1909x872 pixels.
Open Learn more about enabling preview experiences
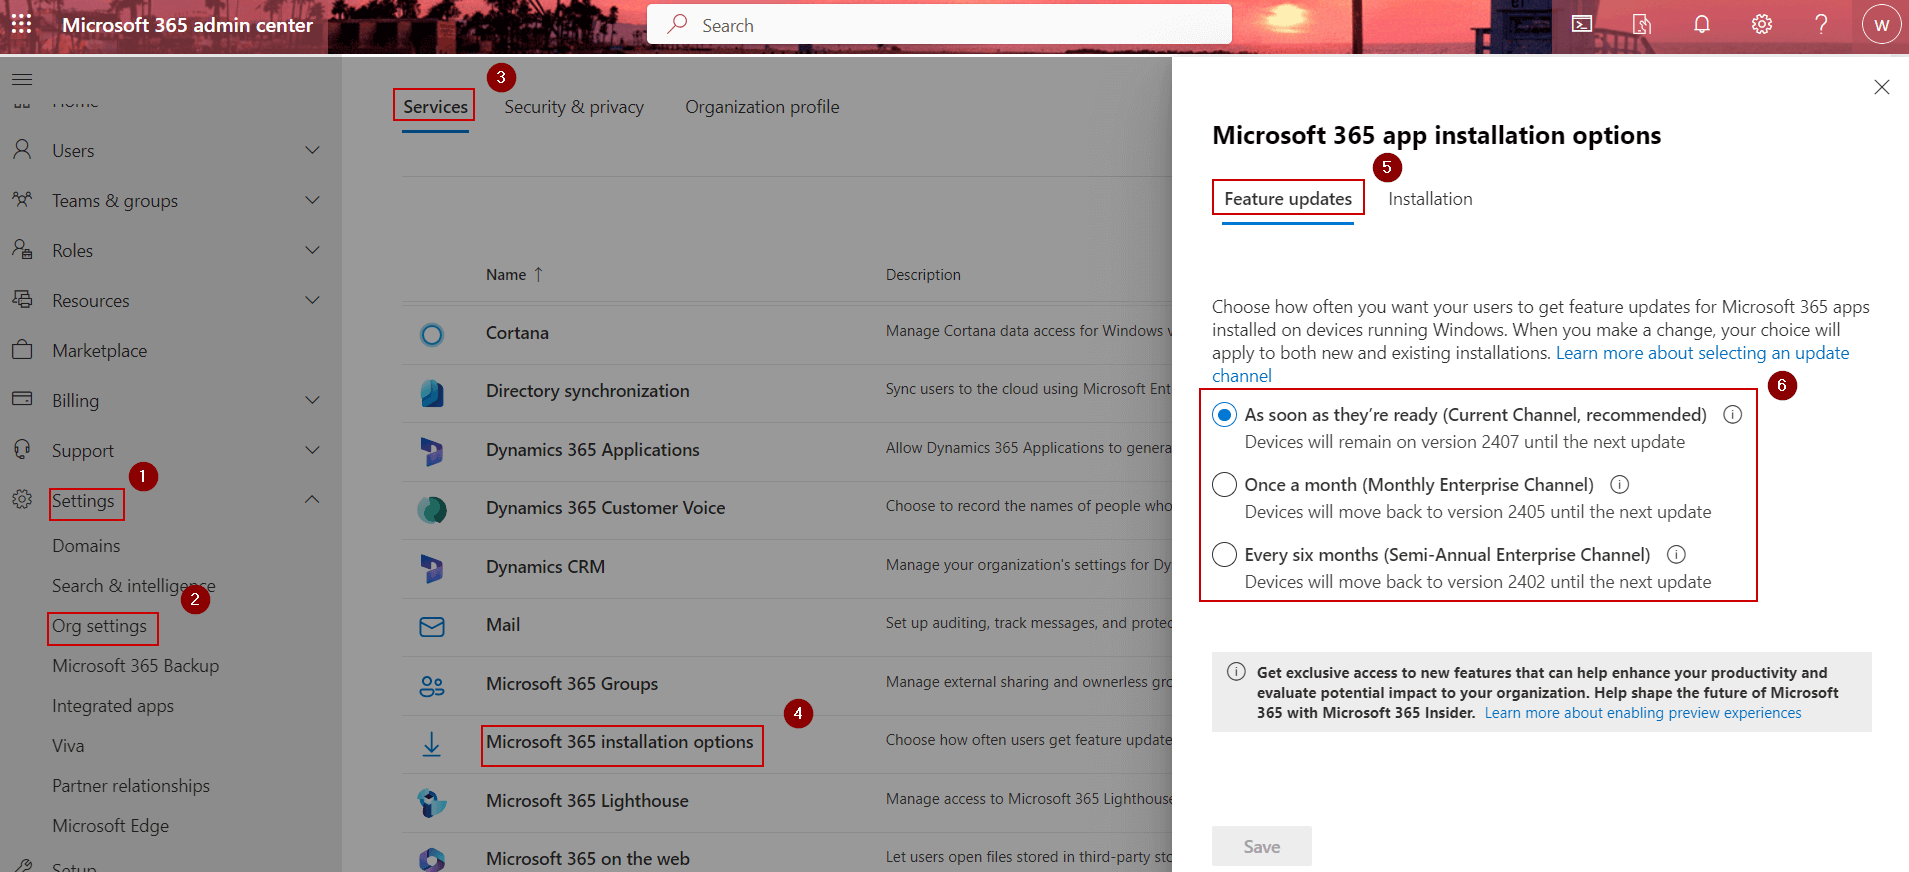[1643, 713]
